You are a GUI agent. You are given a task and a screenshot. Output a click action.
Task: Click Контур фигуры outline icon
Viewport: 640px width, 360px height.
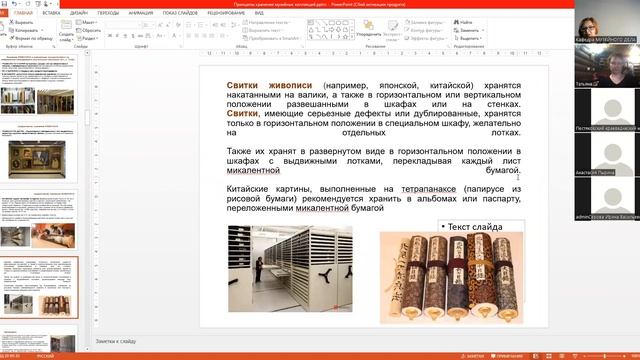click(x=408, y=30)
